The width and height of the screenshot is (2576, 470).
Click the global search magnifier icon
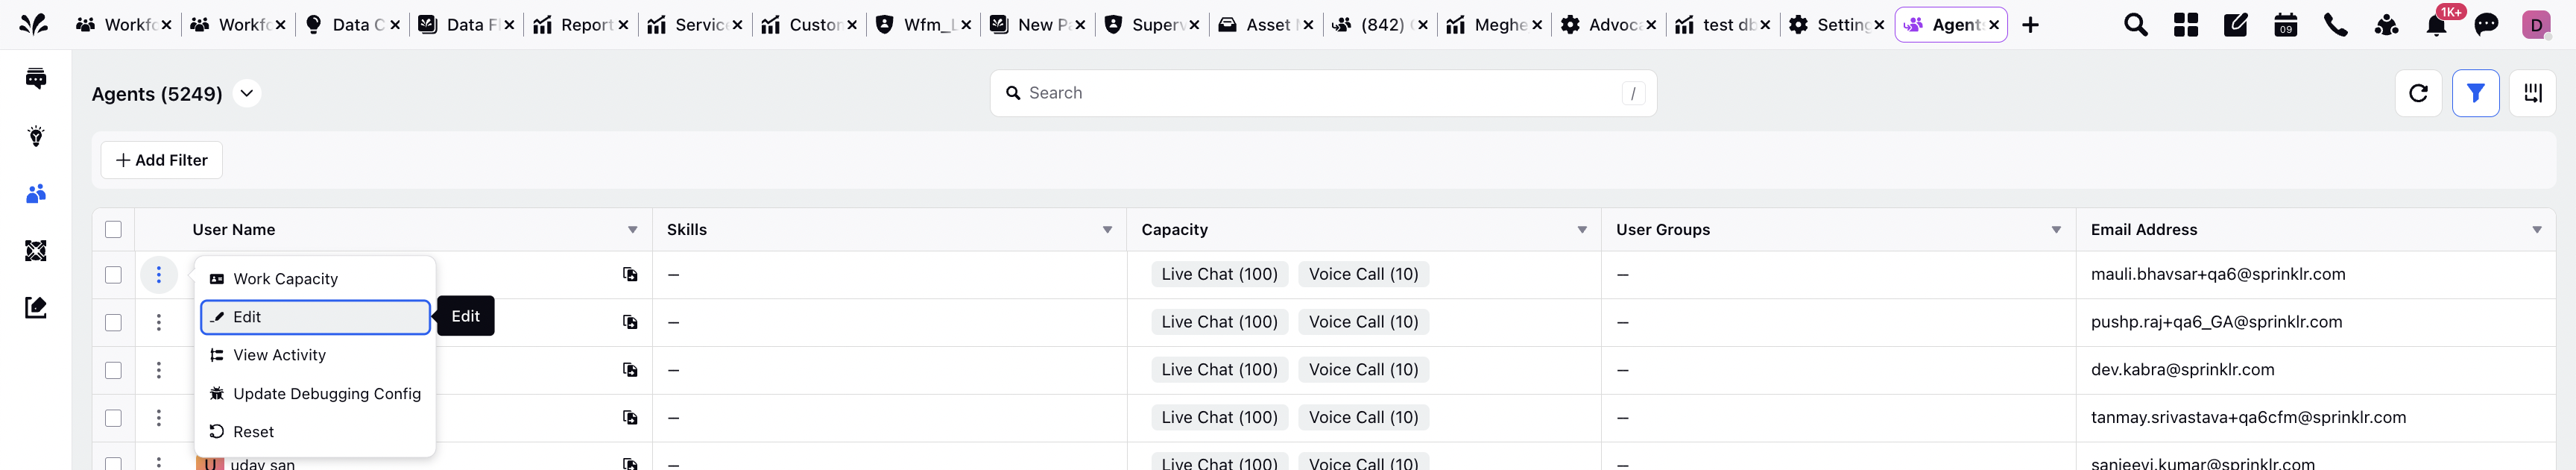pos(2135,25)
